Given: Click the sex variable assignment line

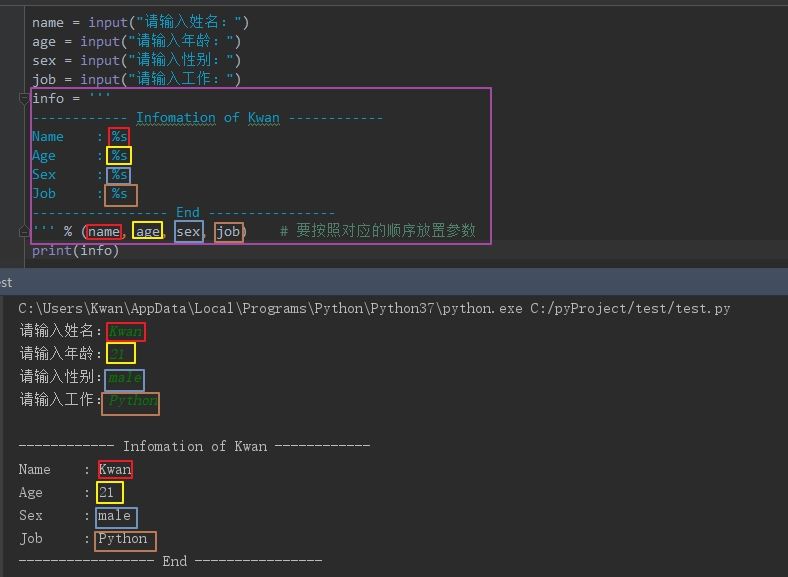Looking at the screenshot, I should point(136,60).
